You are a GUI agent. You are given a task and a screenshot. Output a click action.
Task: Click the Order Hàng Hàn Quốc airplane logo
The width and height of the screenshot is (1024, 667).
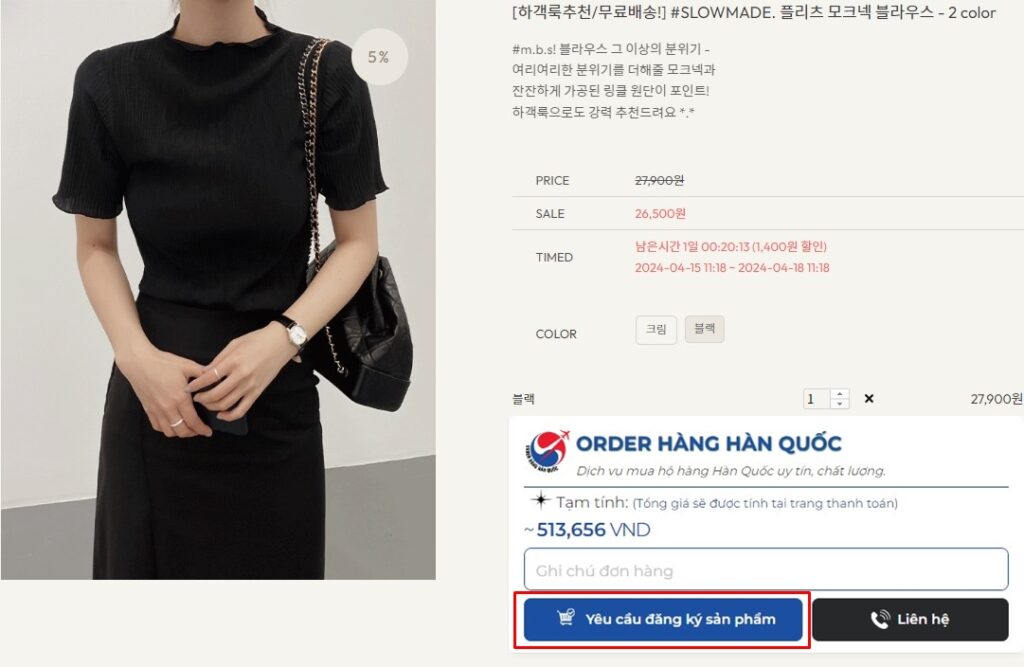547,451
